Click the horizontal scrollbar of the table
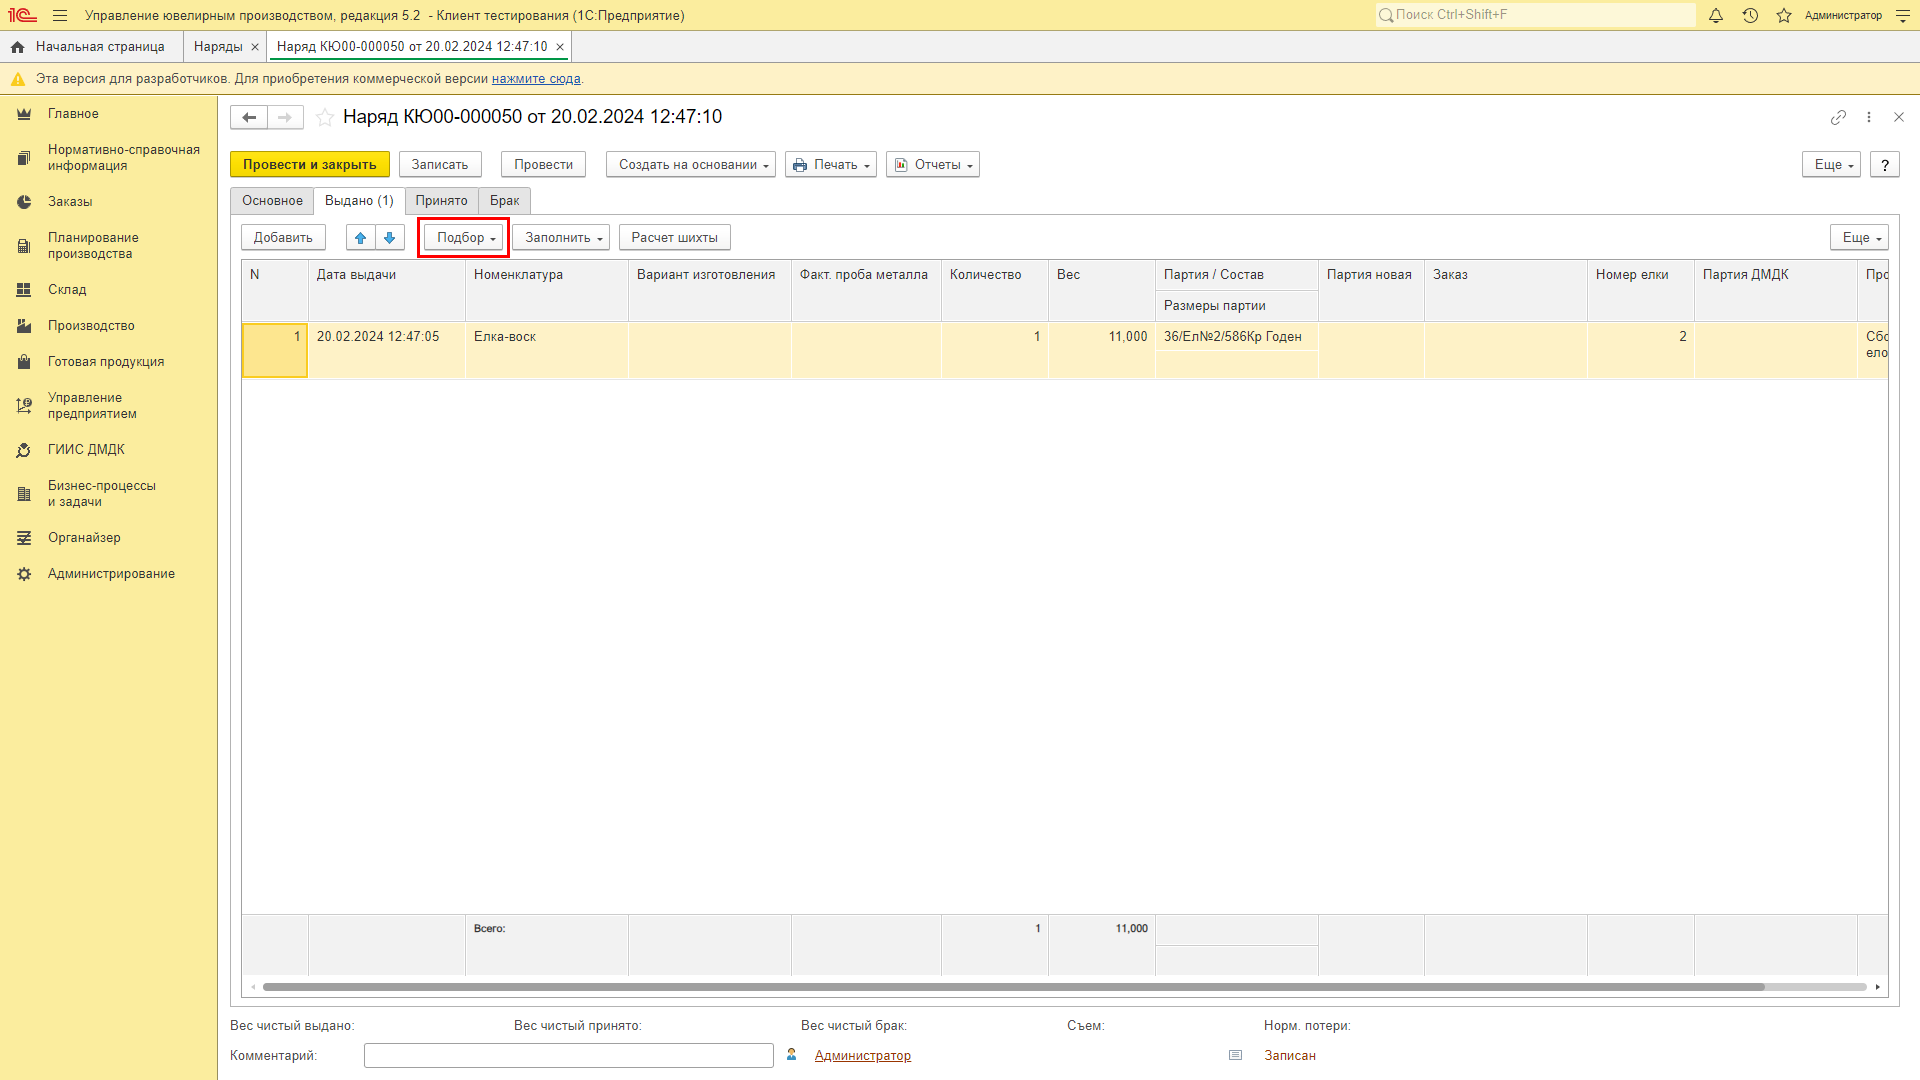This screenshot has height=1080, width=1920. (1013, 987)
